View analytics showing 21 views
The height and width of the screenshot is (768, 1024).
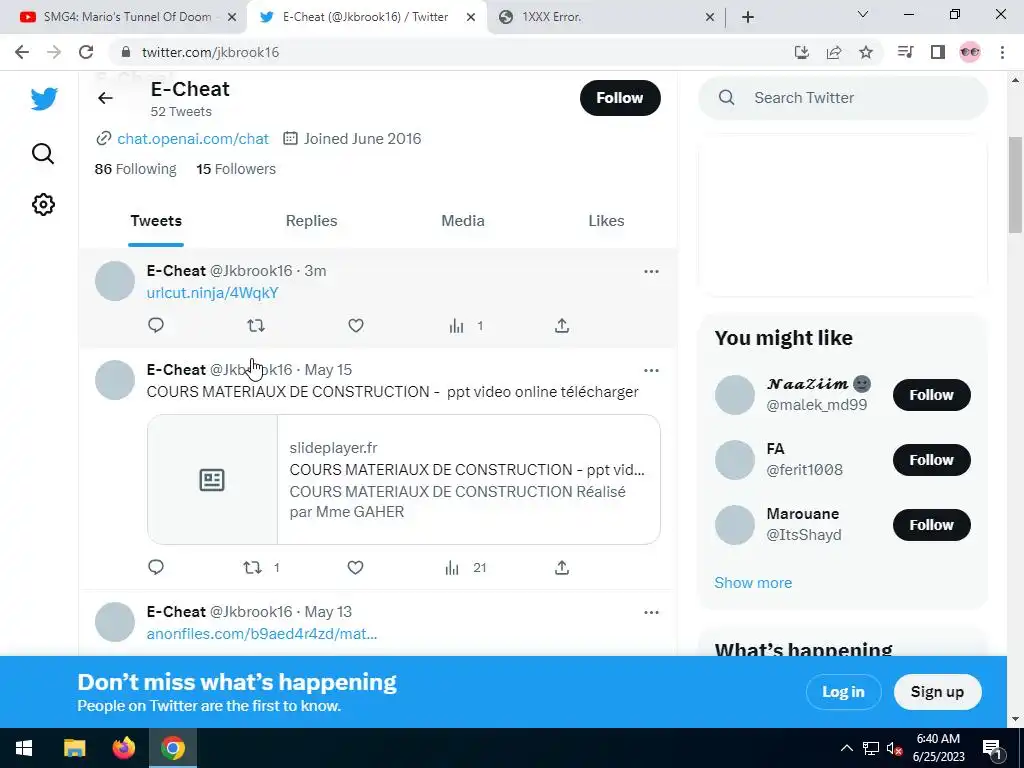pyautogui.click(x=466, y=568)
